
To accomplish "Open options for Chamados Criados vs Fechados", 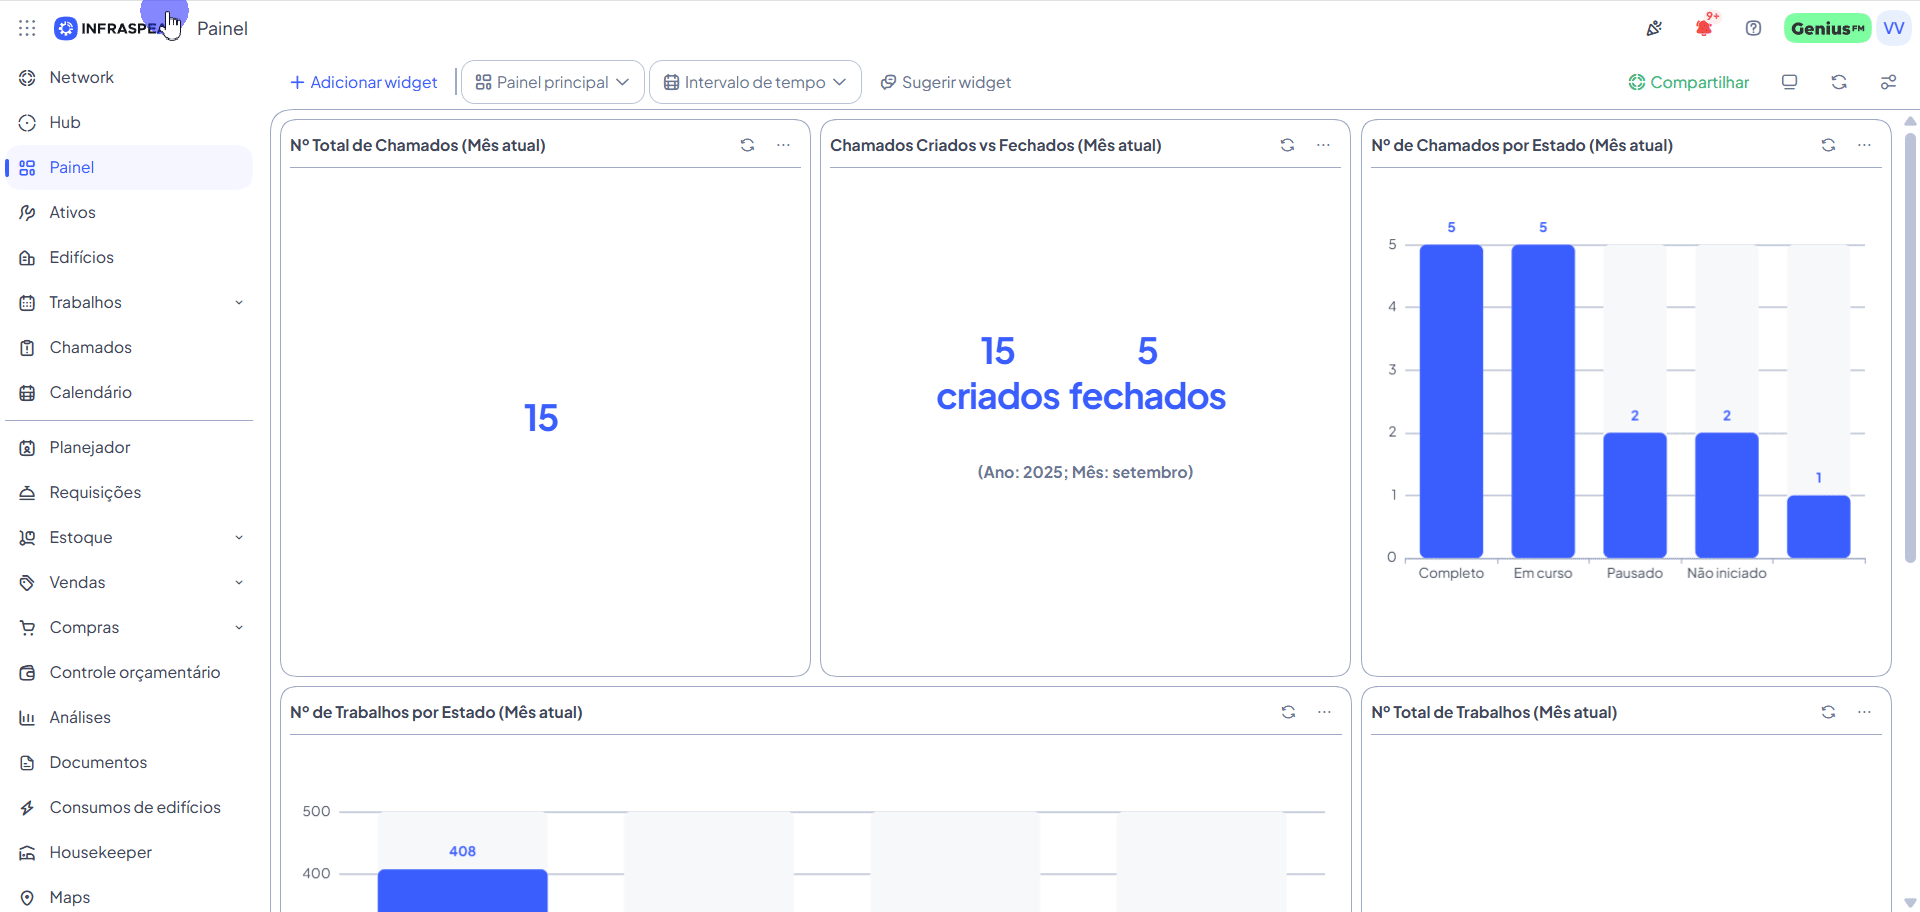I will (1323, 145).
